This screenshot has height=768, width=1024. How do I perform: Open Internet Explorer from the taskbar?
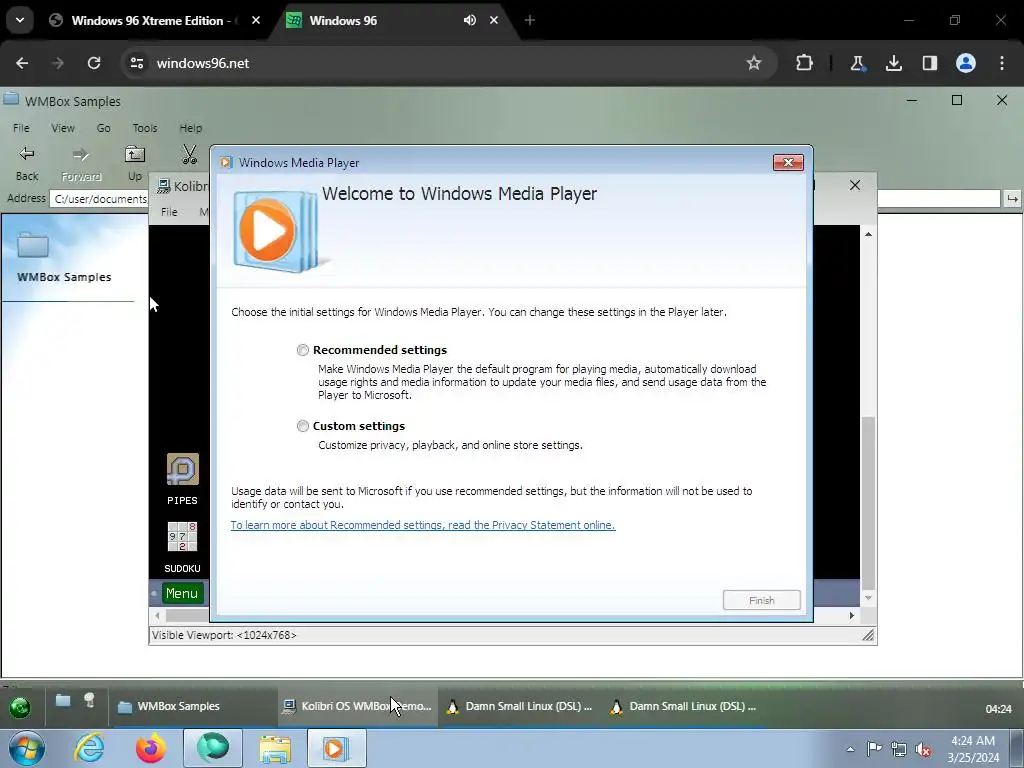pyautogui.click(x=89, y=748)
